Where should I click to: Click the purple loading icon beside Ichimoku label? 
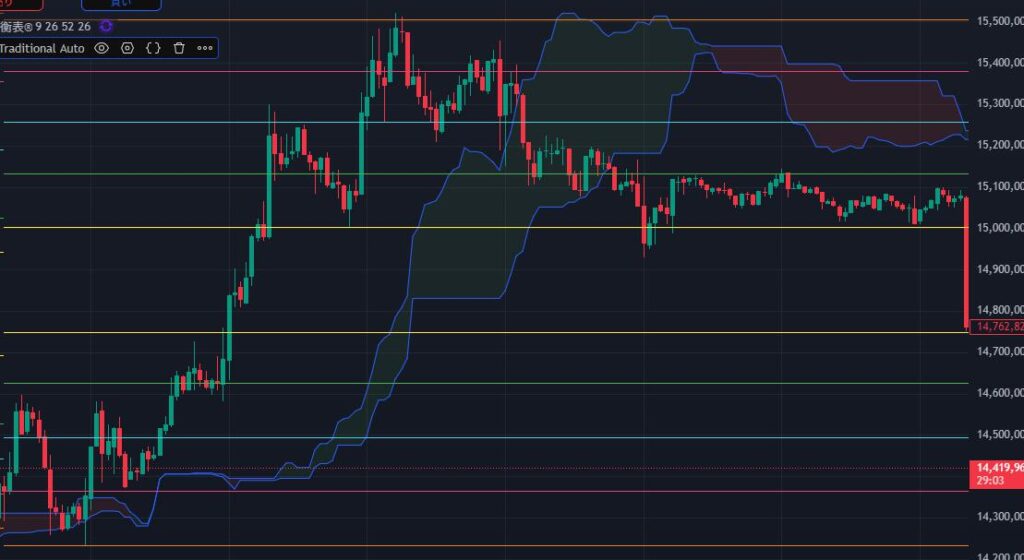pos(106,27)
